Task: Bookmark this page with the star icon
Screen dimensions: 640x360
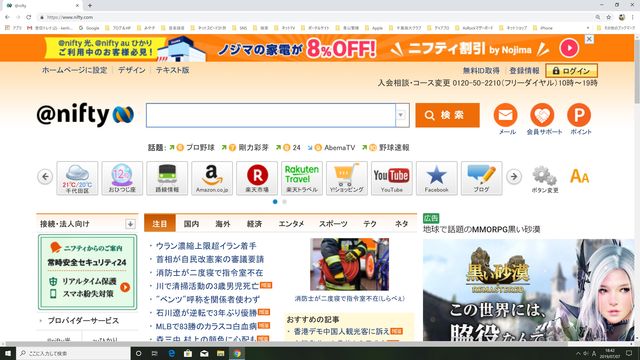Action: pos(609,17)
